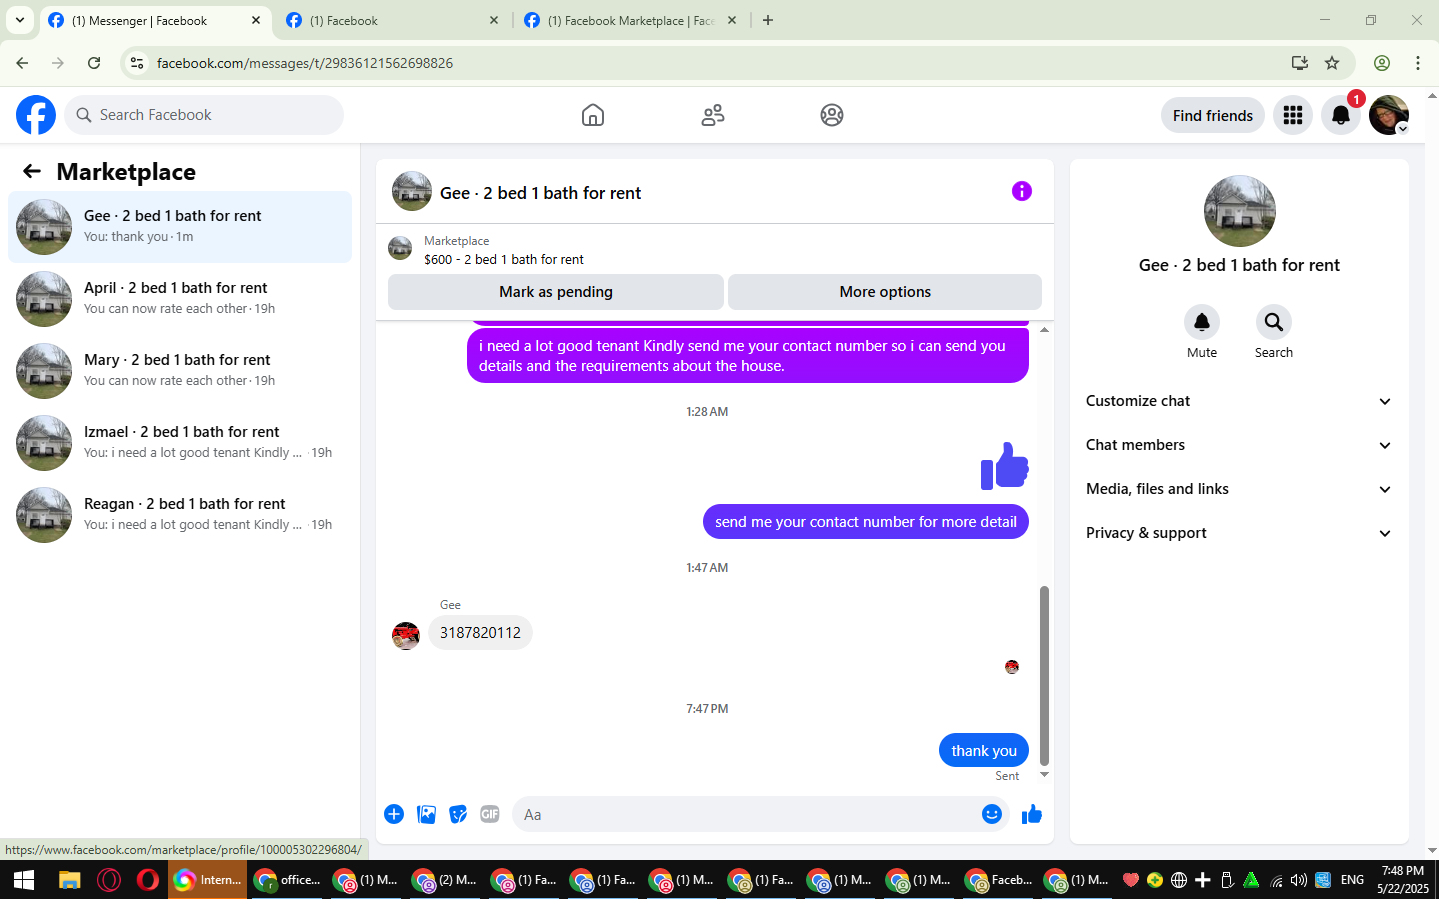This screenshot has width=1439, height=899.
Task: Click the More options button
Action: coord(885,292)
